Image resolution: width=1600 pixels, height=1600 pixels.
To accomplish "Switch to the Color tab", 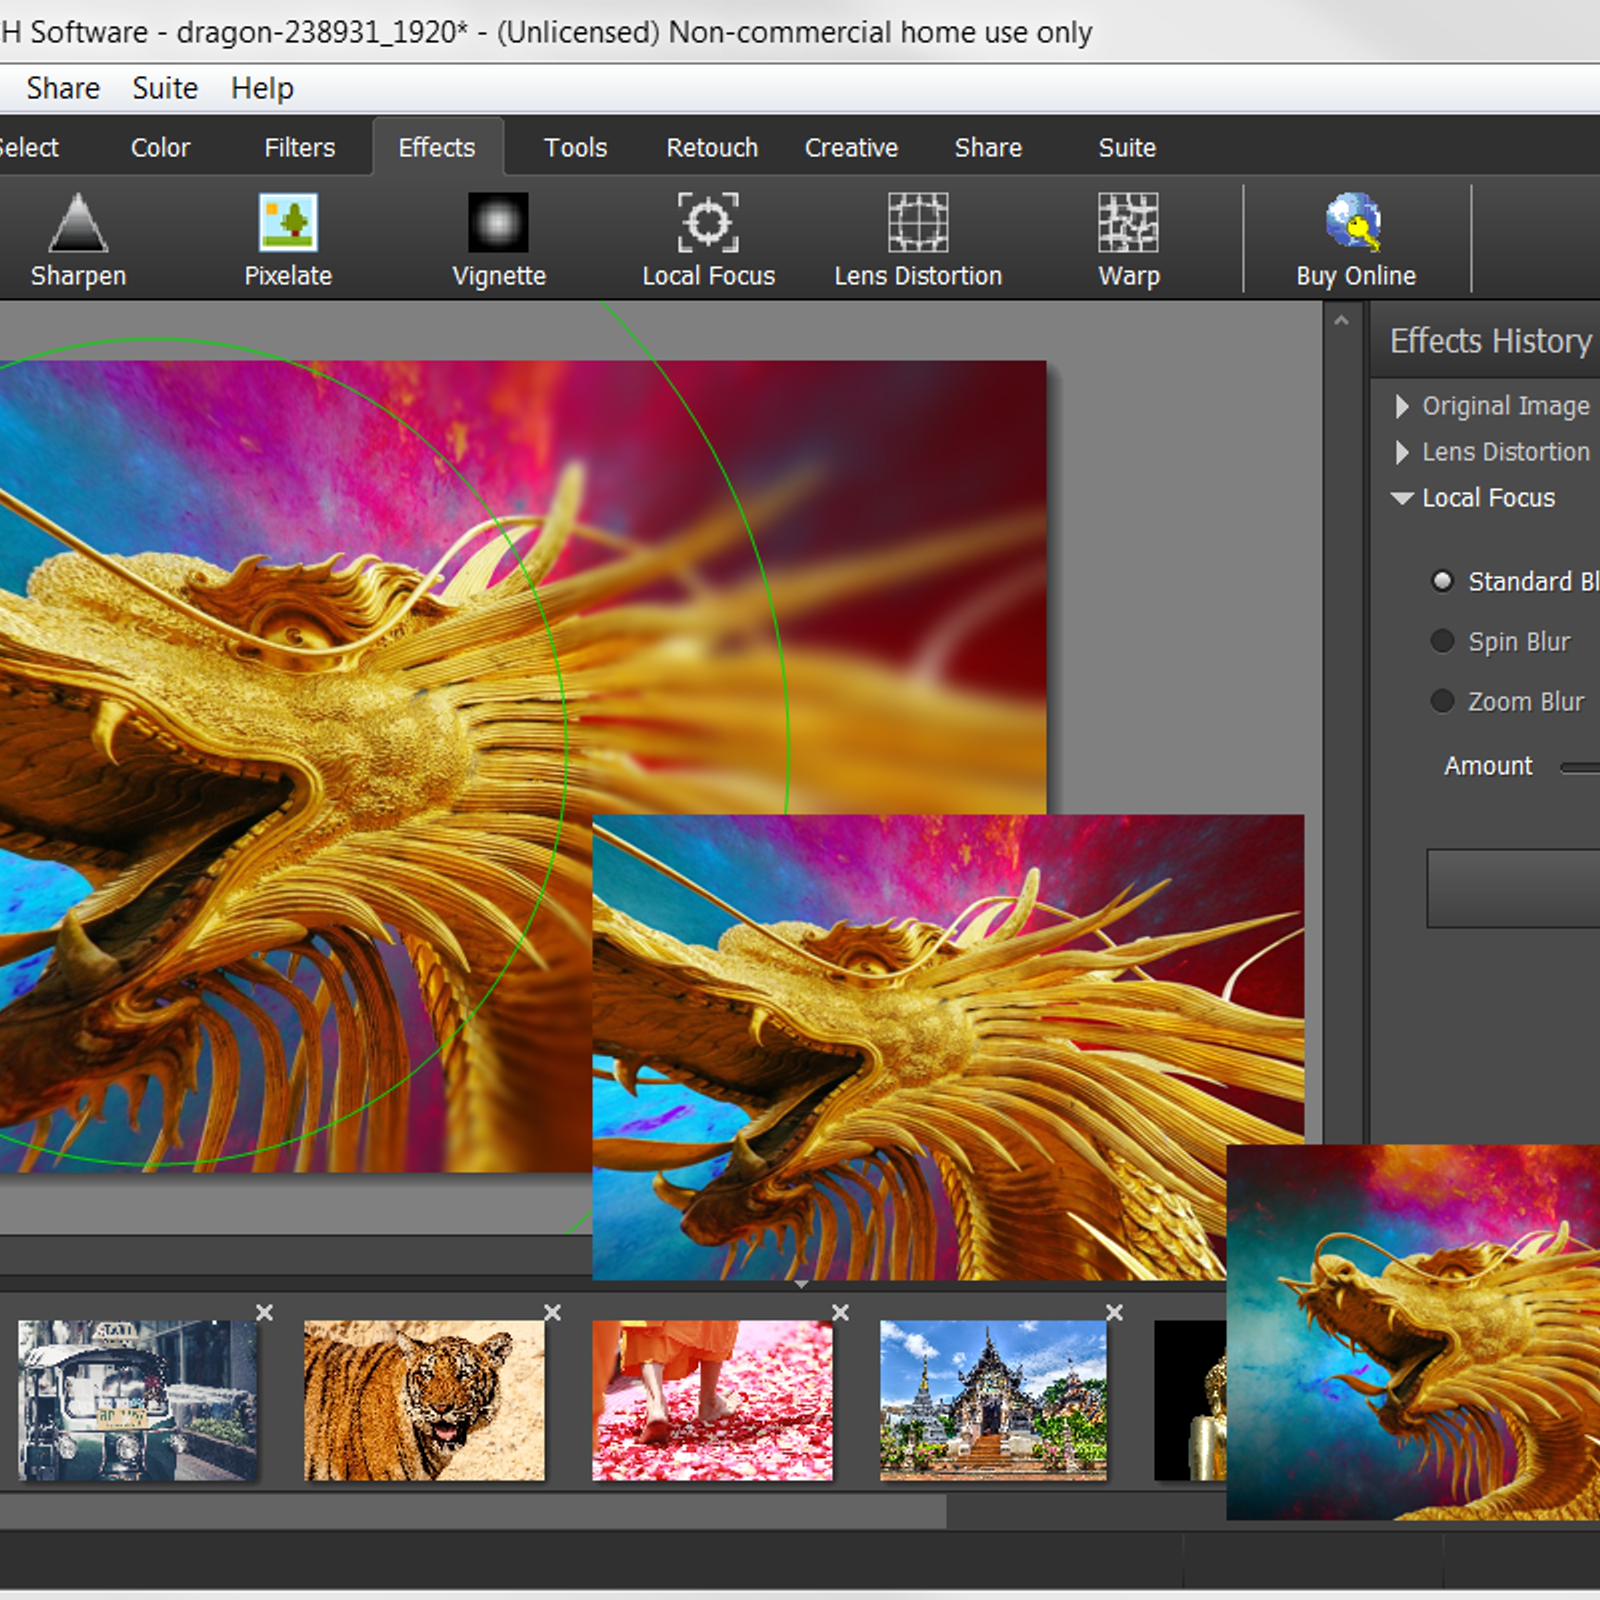I will tap(160, 147).
